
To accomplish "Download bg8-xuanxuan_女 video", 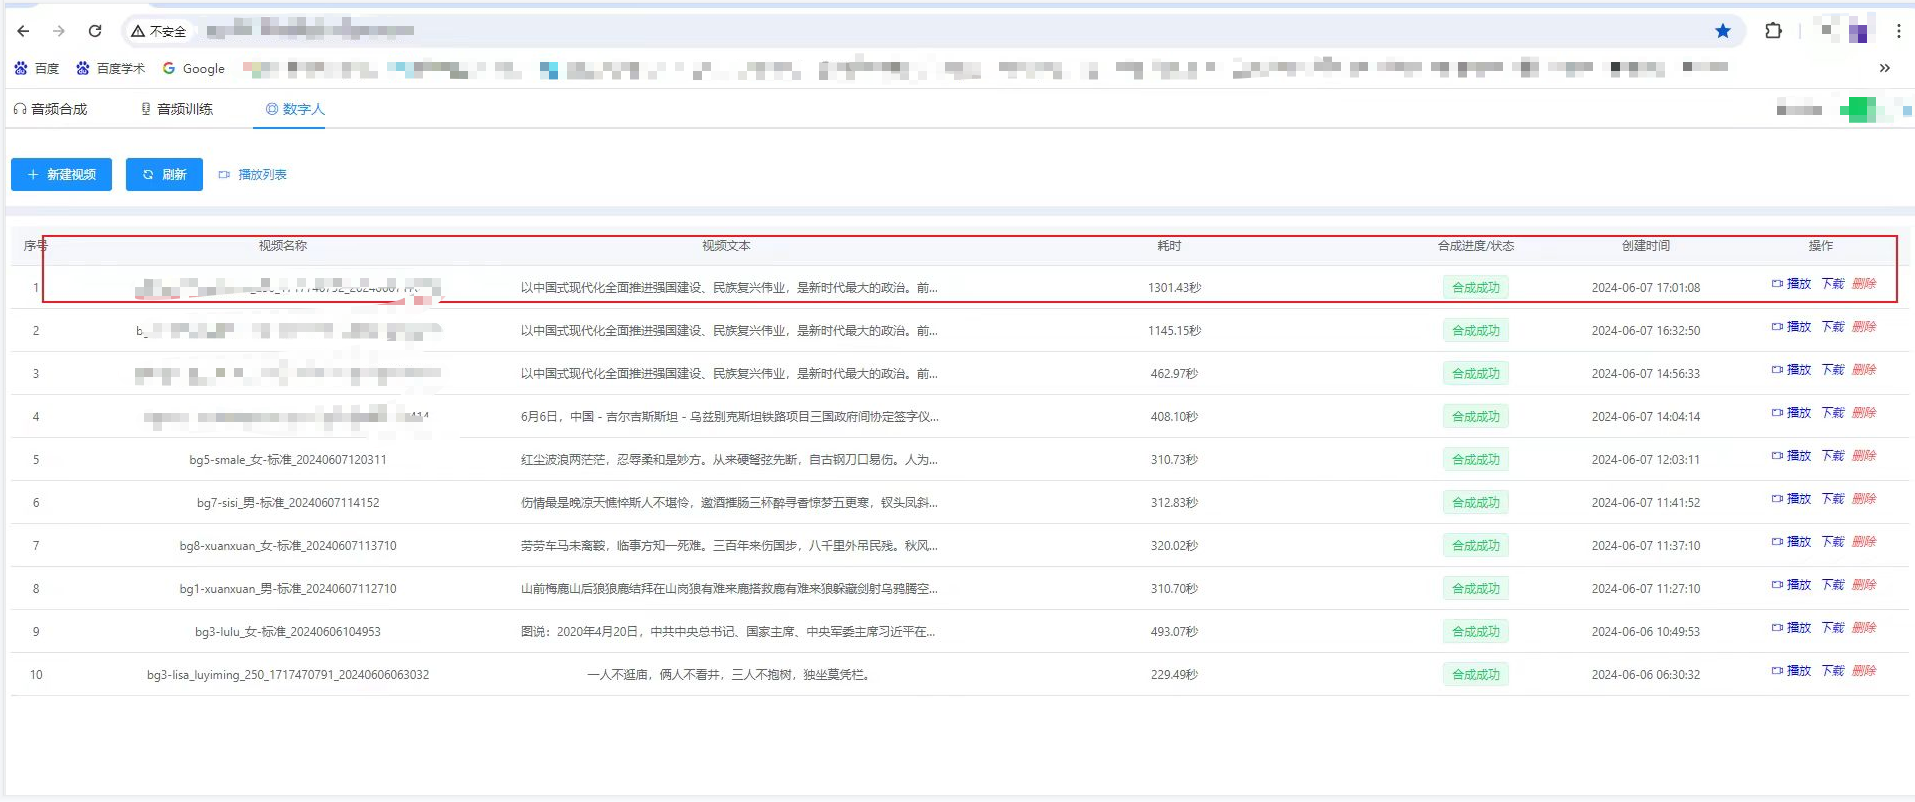I will pyautogui.click(x=1832, y=542).
